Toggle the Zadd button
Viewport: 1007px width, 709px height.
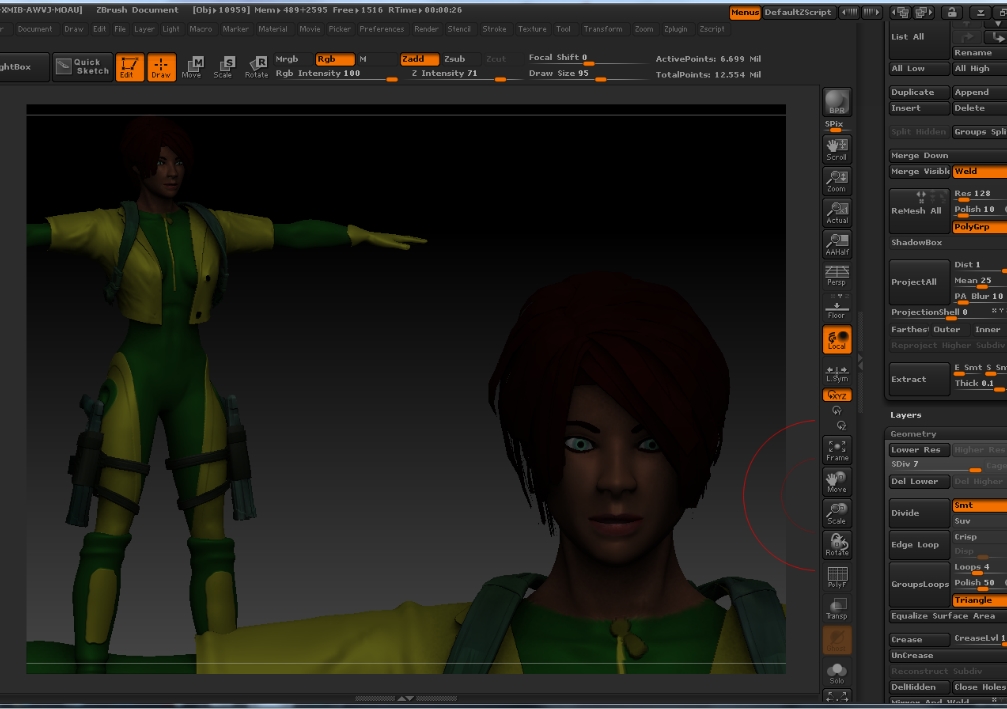click(x=419, y=59)
